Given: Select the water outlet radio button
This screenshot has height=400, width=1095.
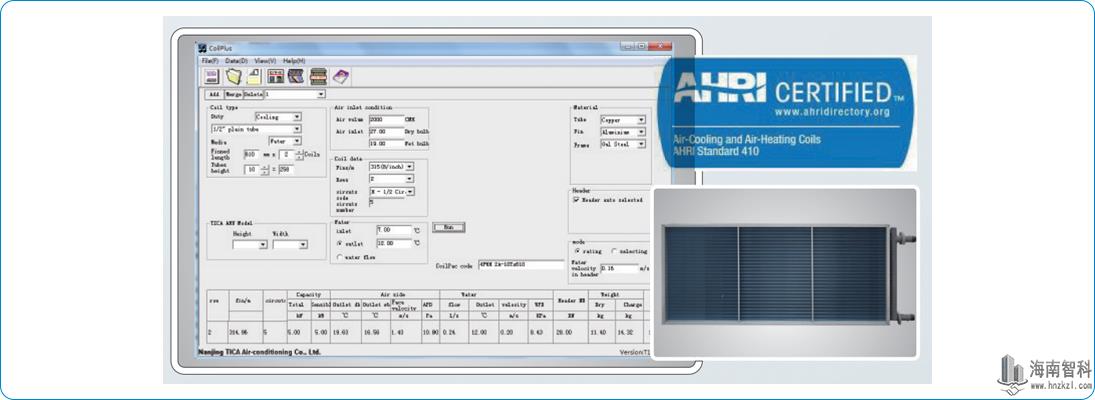Looking at the screenshot, I should [339, 244].
